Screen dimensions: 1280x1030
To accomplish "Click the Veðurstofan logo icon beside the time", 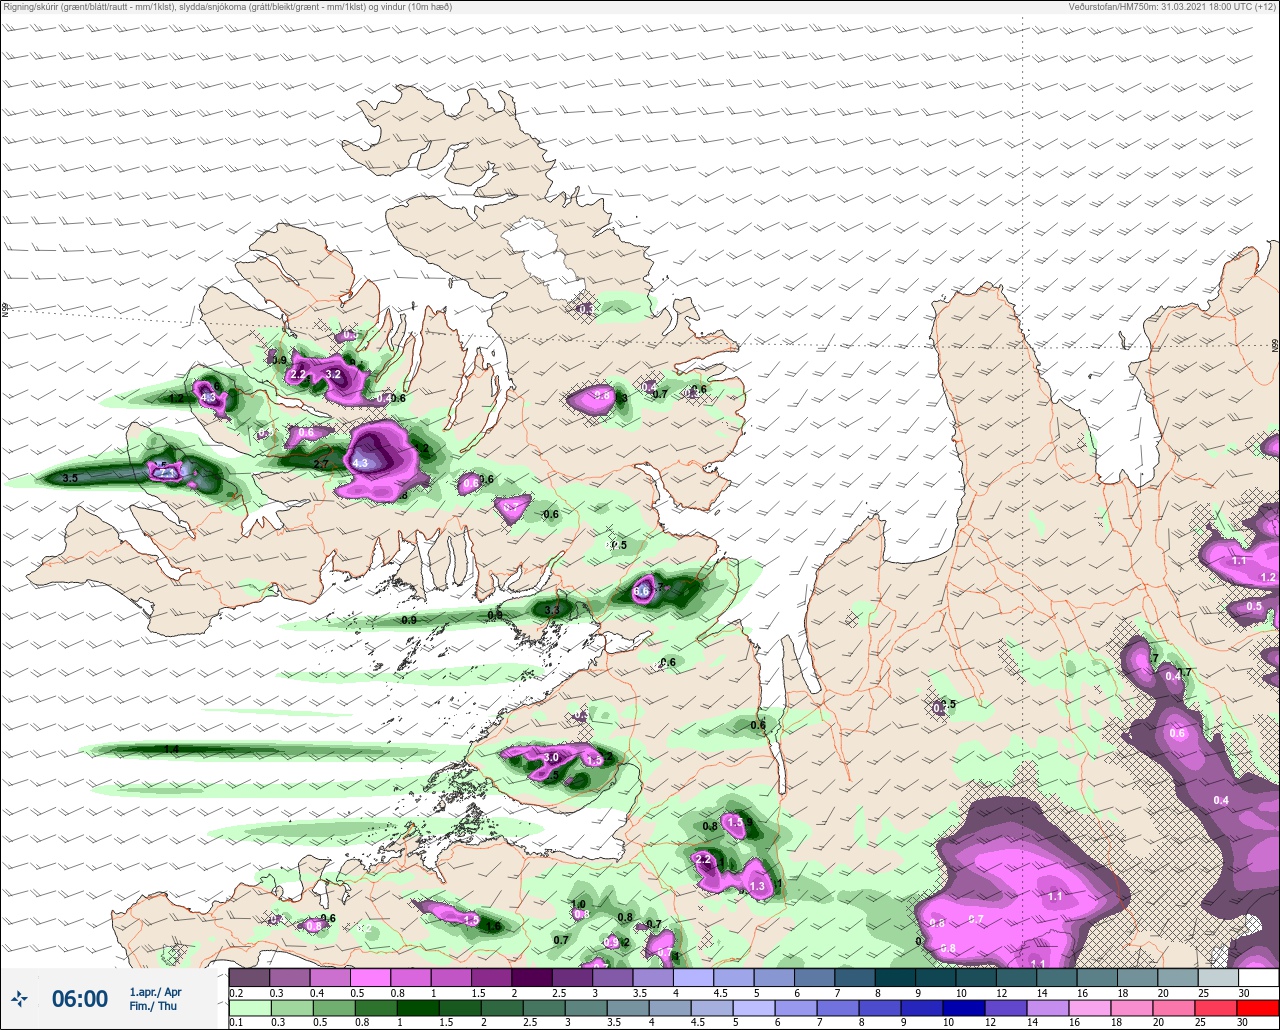I will coord(19,998).
